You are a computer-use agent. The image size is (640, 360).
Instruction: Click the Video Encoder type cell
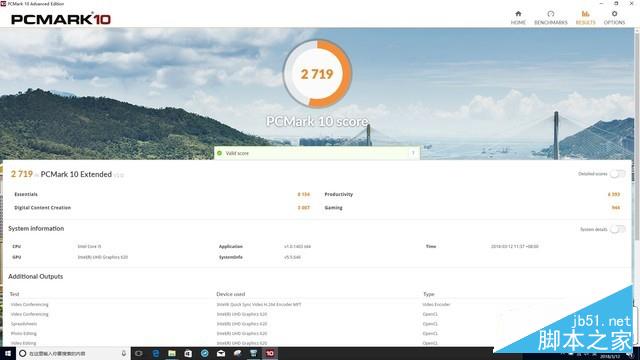point(436,304)
